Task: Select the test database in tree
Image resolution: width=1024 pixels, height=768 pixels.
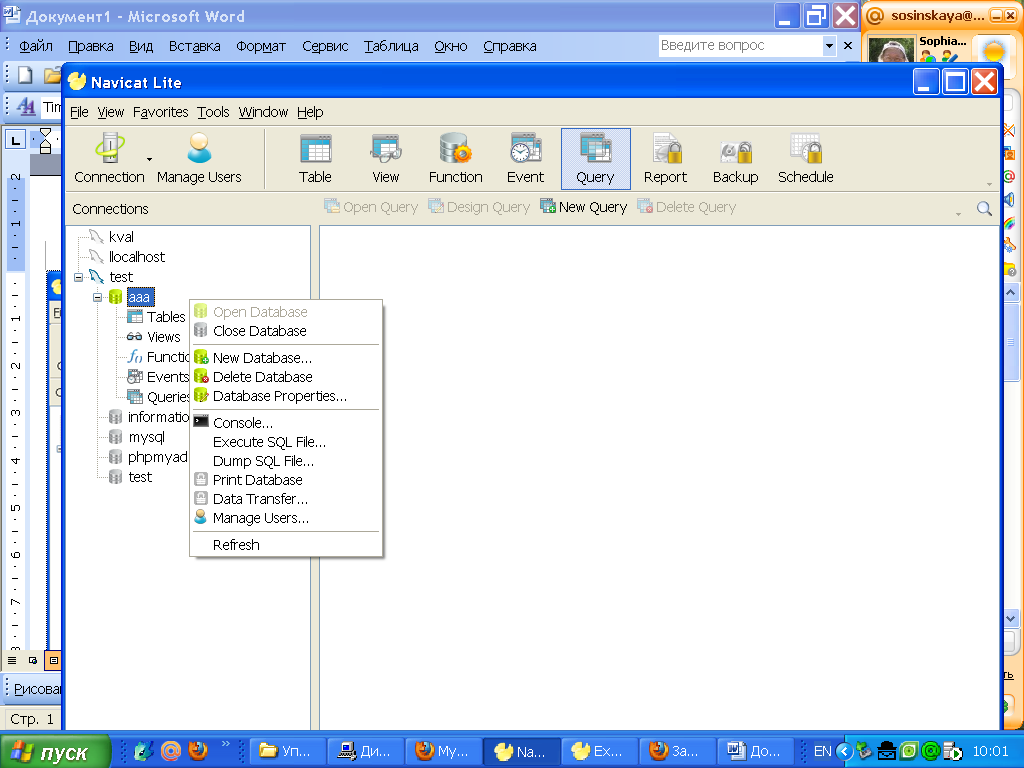Action: tap(140, 477)
